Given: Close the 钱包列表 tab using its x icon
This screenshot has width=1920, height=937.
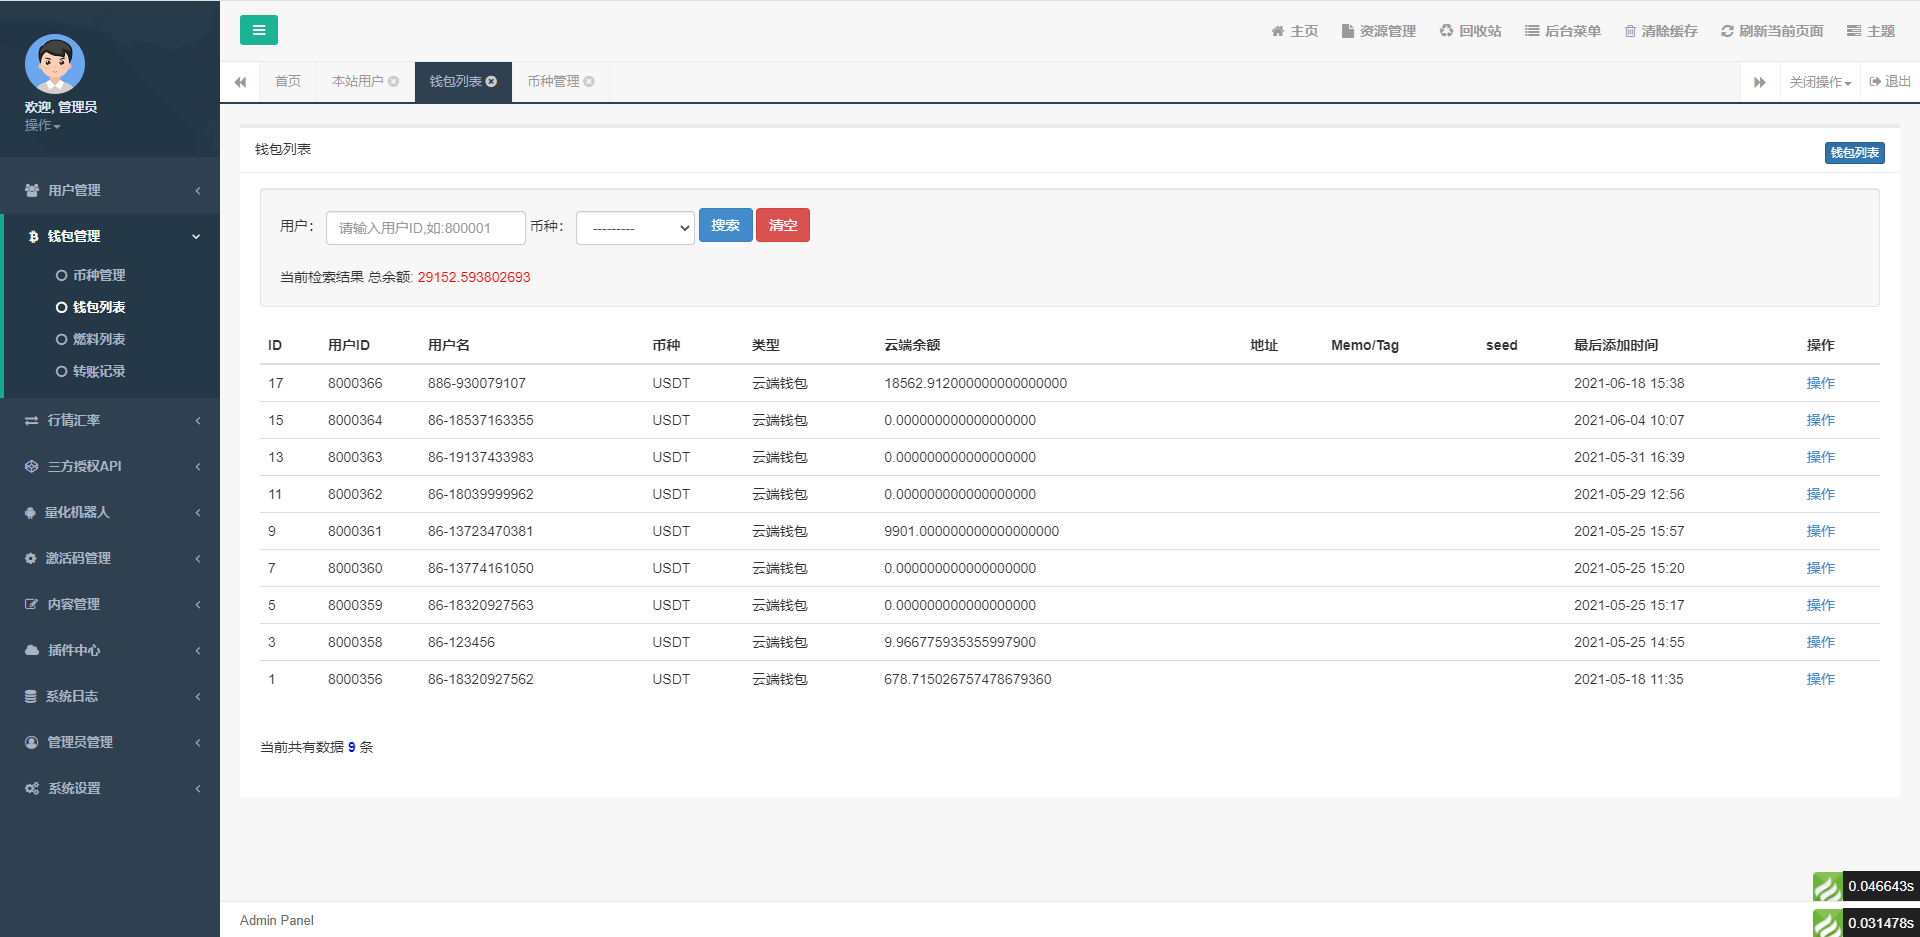Looking at the screenshot, I should click(491, 82).
